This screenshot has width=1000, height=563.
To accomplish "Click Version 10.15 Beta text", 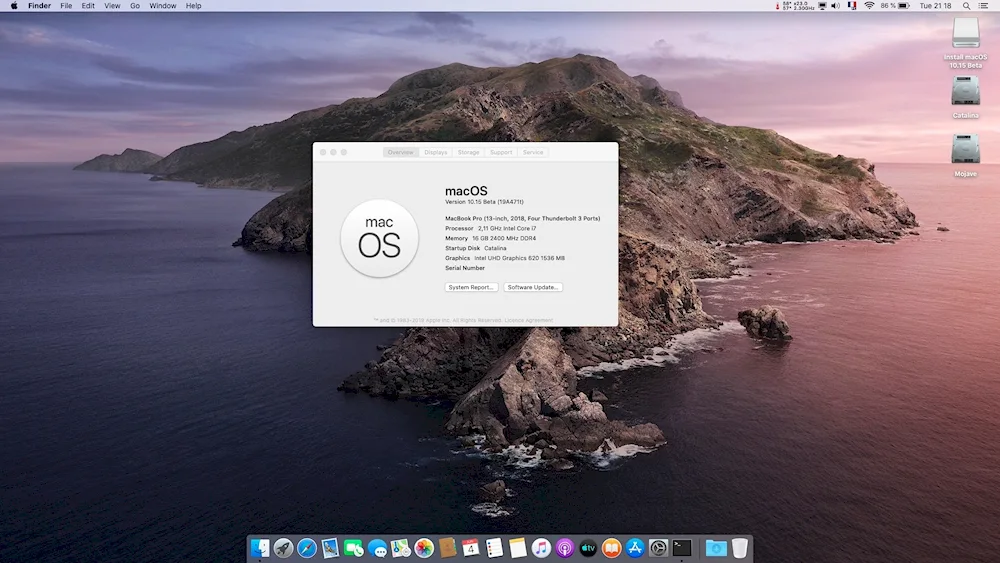I will (484, 202).
